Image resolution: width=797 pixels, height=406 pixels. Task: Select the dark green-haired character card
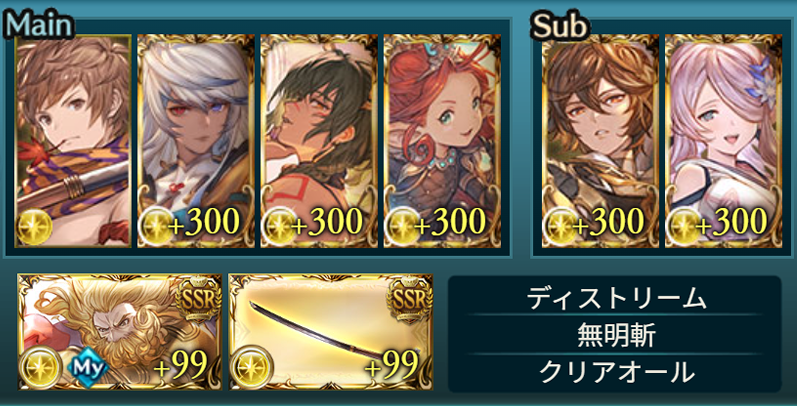point(319,141)
